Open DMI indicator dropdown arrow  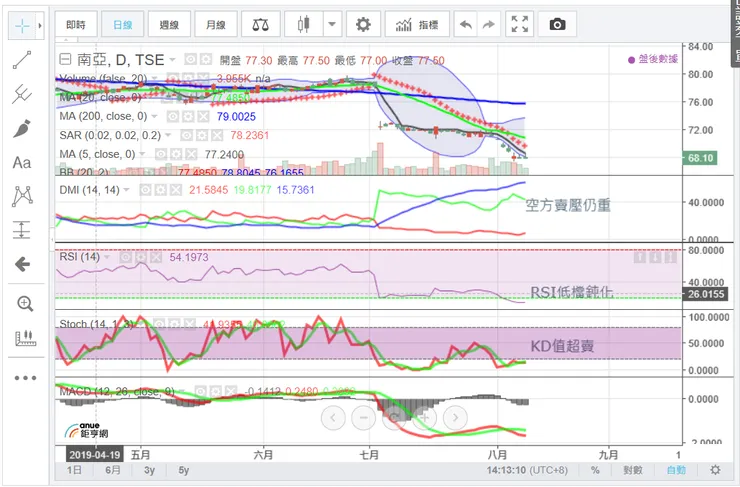tap(126, 190)
